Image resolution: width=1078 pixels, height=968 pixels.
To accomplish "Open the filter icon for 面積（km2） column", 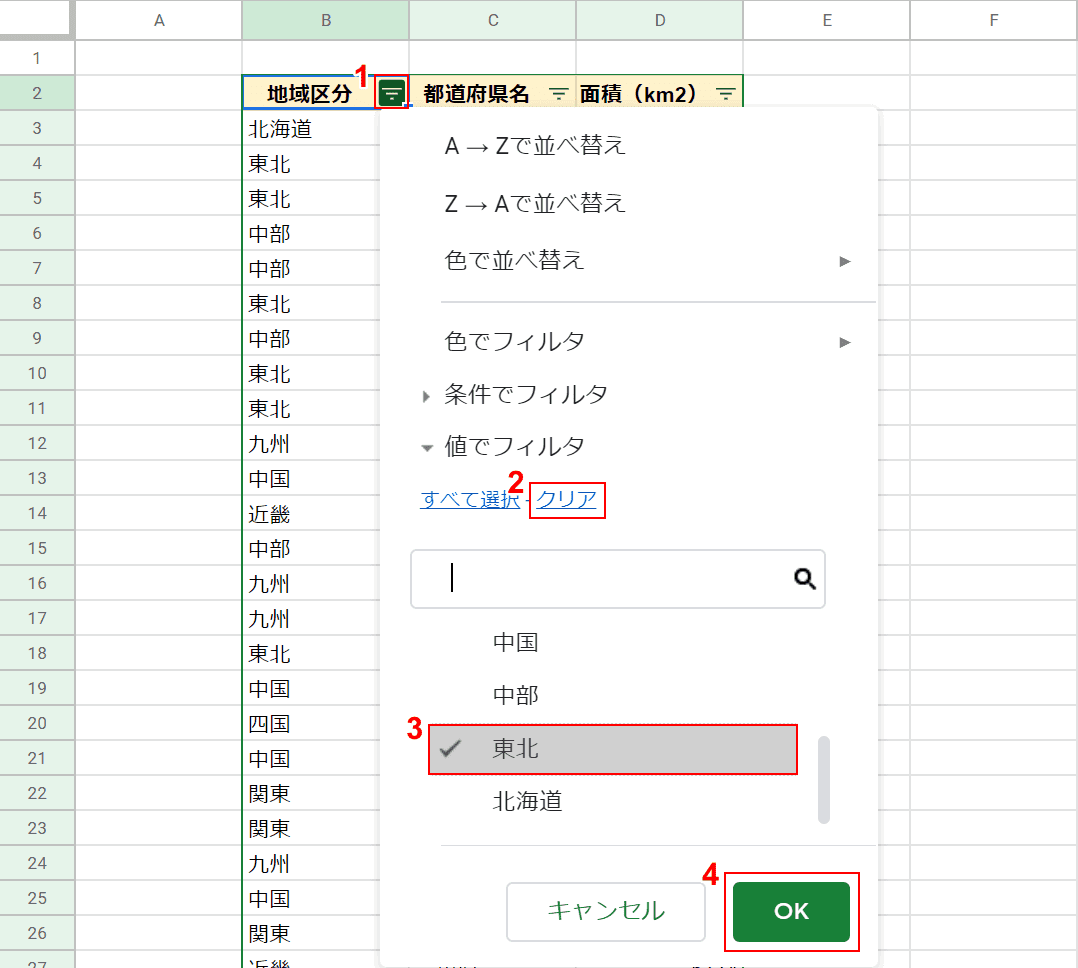I will tap(725, 94).
